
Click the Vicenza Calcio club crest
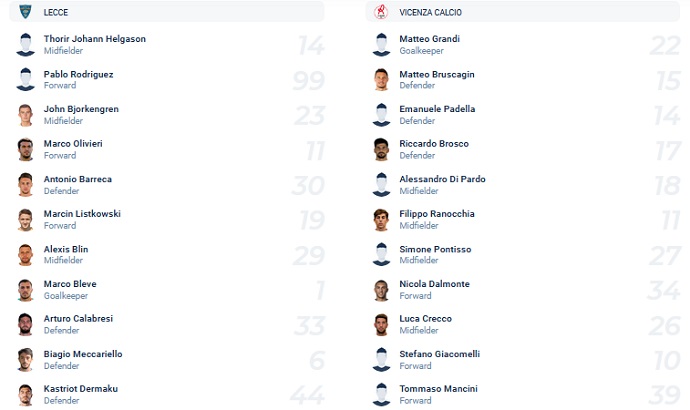(x=380, y=12)
